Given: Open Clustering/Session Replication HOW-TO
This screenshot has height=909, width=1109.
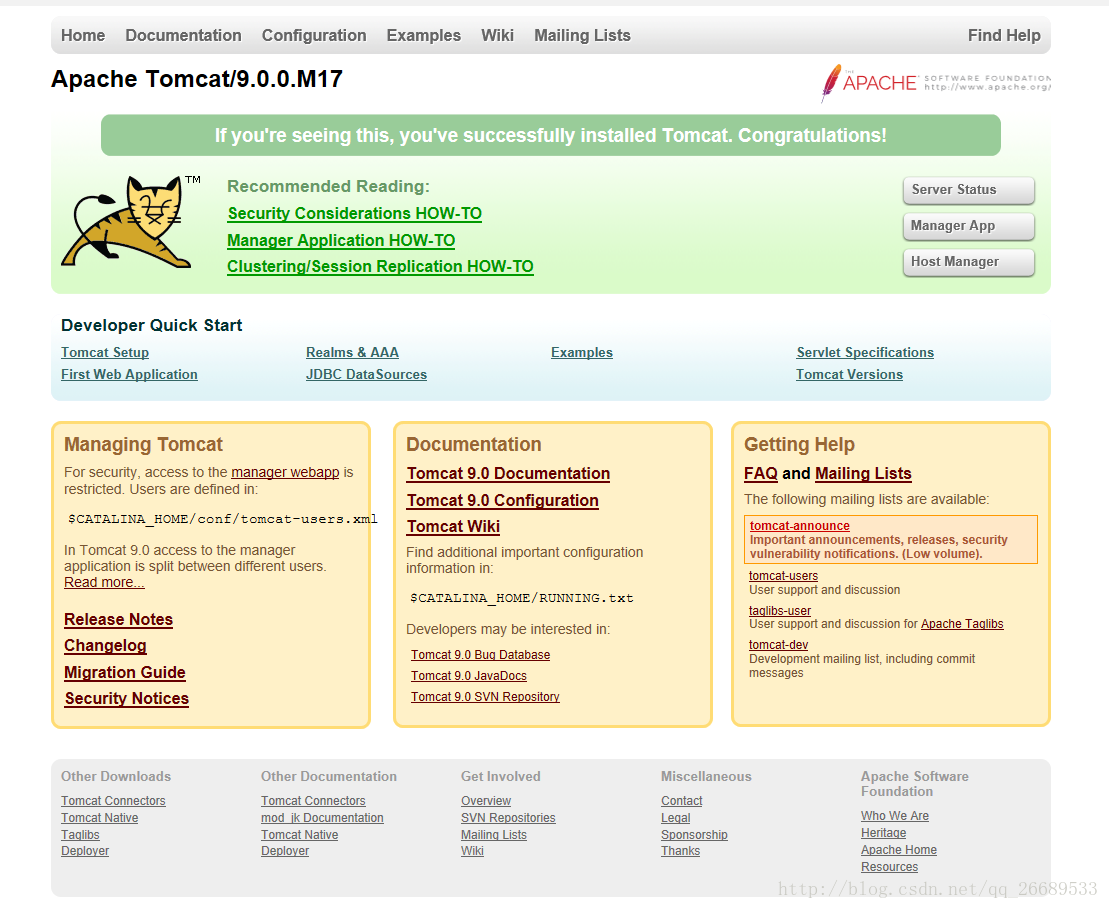Looking at the screenshot, I should [x=380, y=267].
